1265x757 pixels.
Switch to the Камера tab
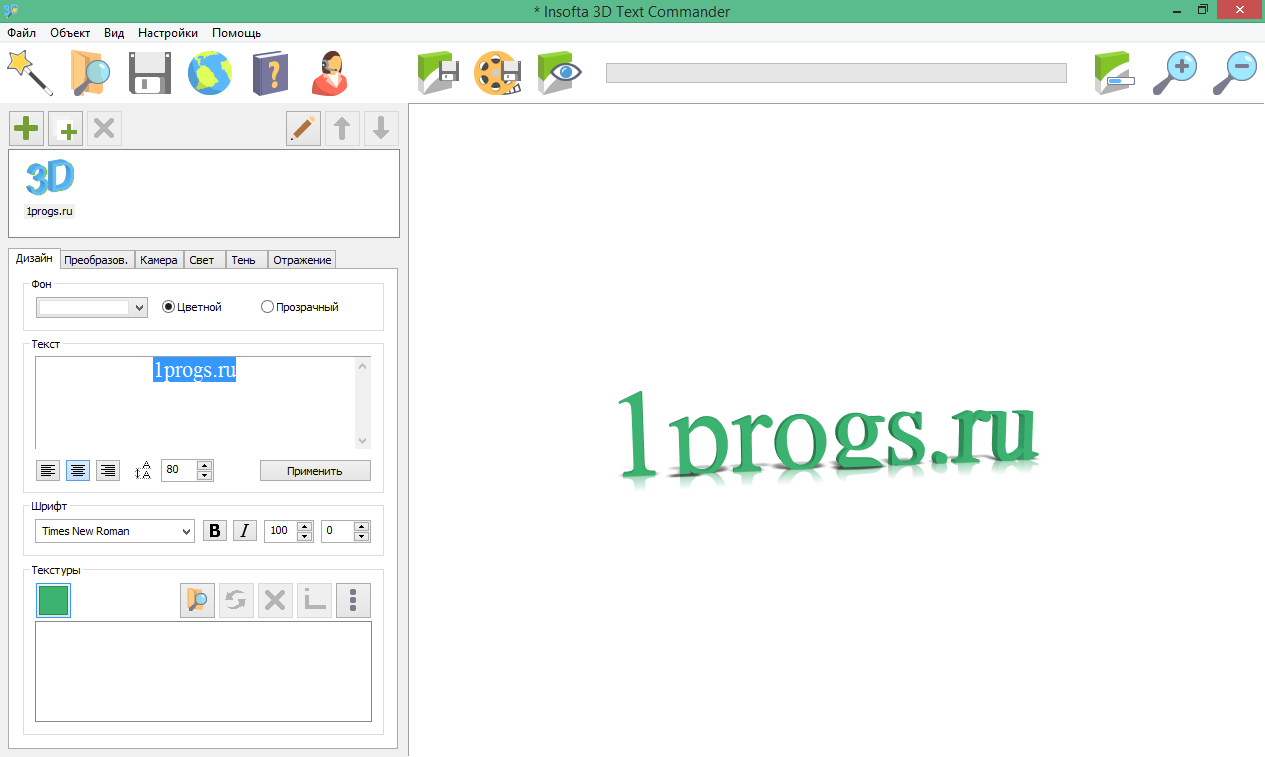(159, 260)
